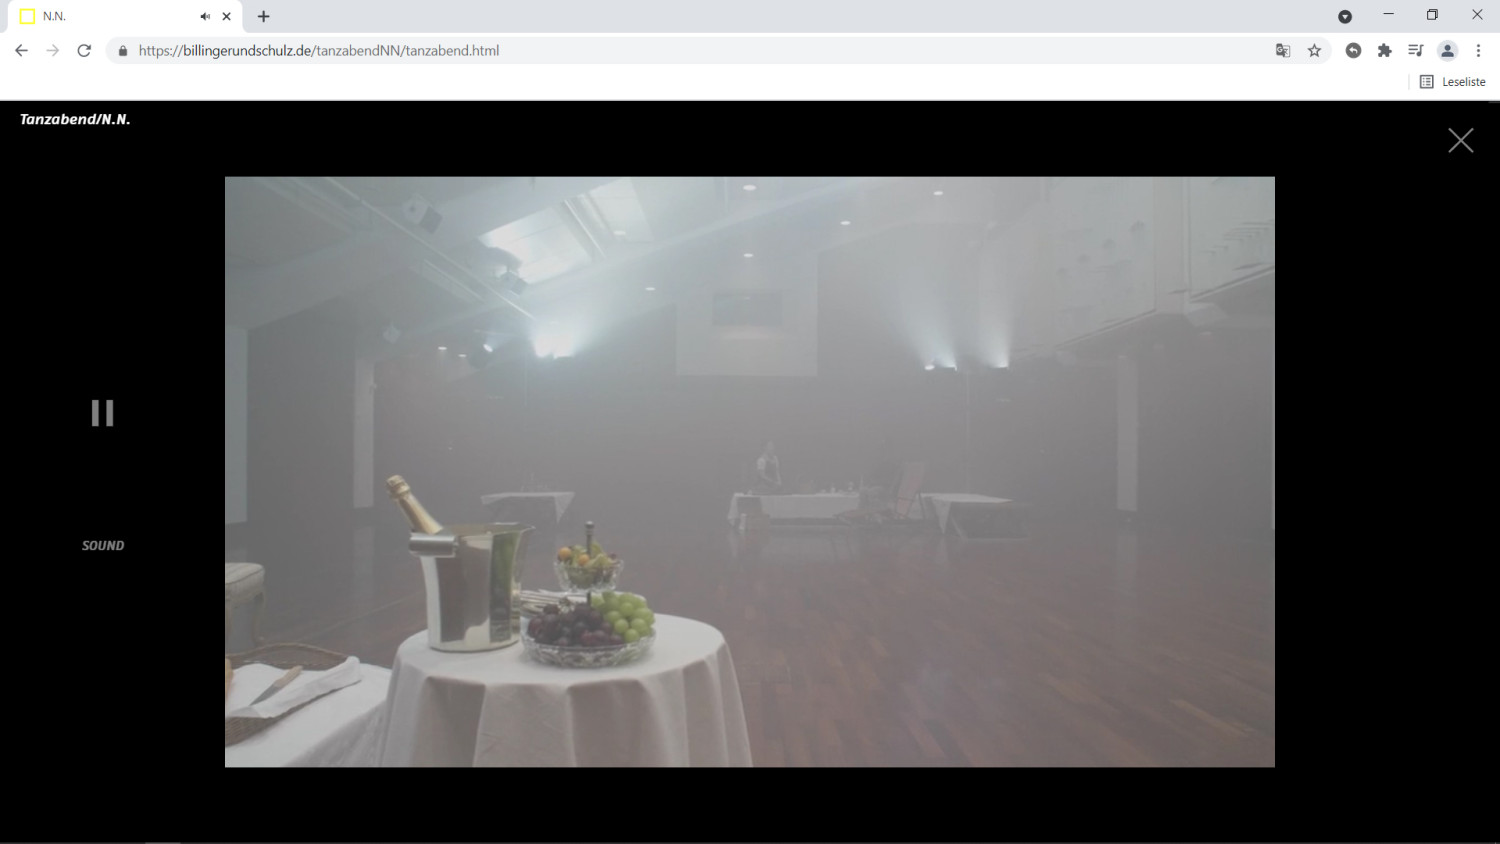Go back to the previous page

[x=21, y=51]
